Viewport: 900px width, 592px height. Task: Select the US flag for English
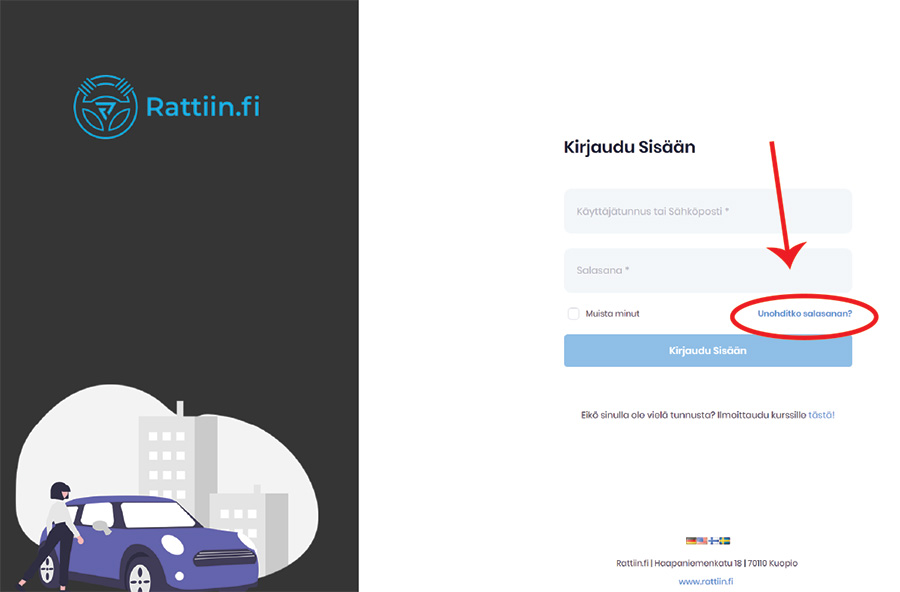pyautogui.click(x=702, y=541)
